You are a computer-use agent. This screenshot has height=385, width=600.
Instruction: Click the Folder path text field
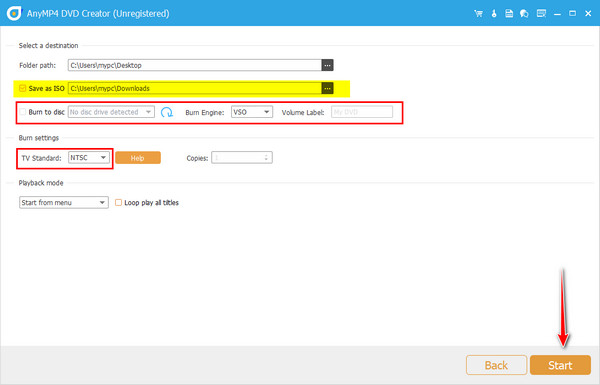pyautogui.click(x=195, y=65)
